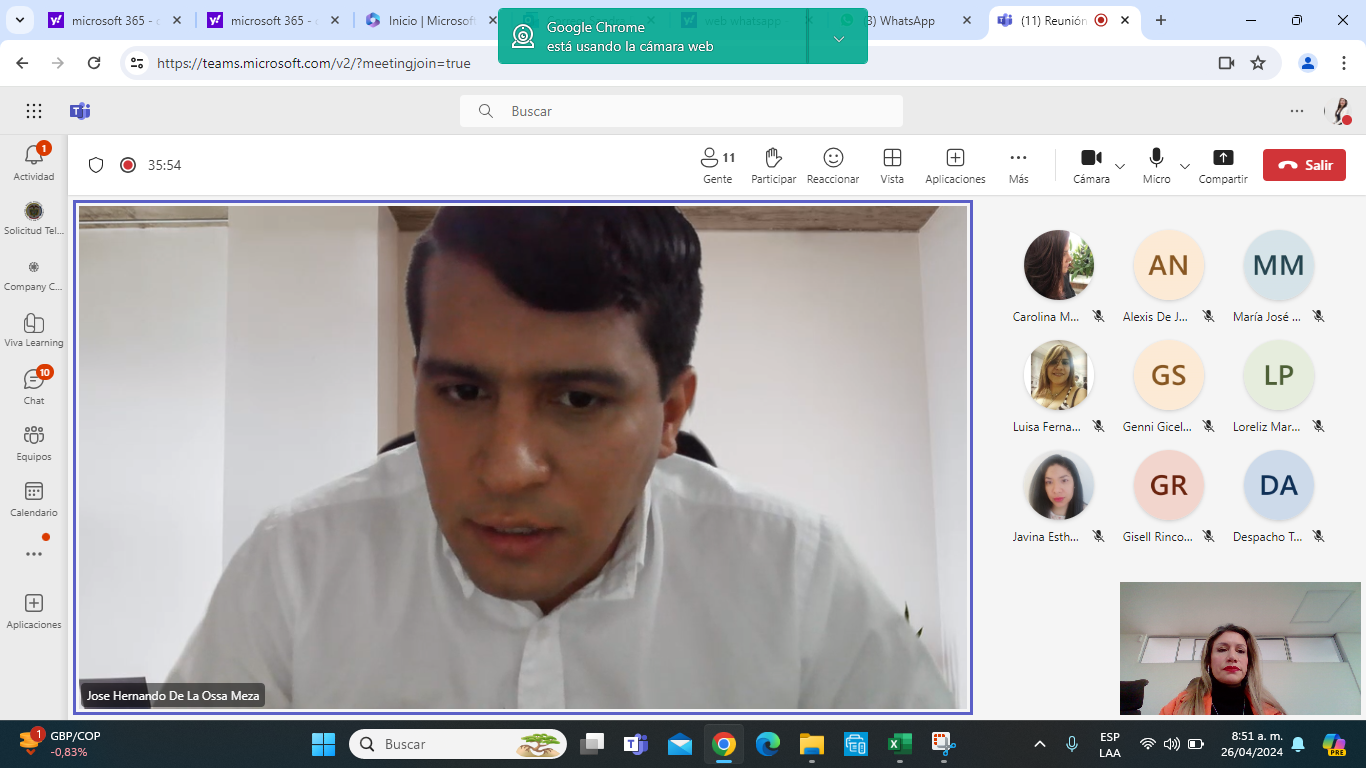Viewport: 1366px width, 768px height.
Task: Click the Teams Buscar search field
Action: click(x=681, y=111)
